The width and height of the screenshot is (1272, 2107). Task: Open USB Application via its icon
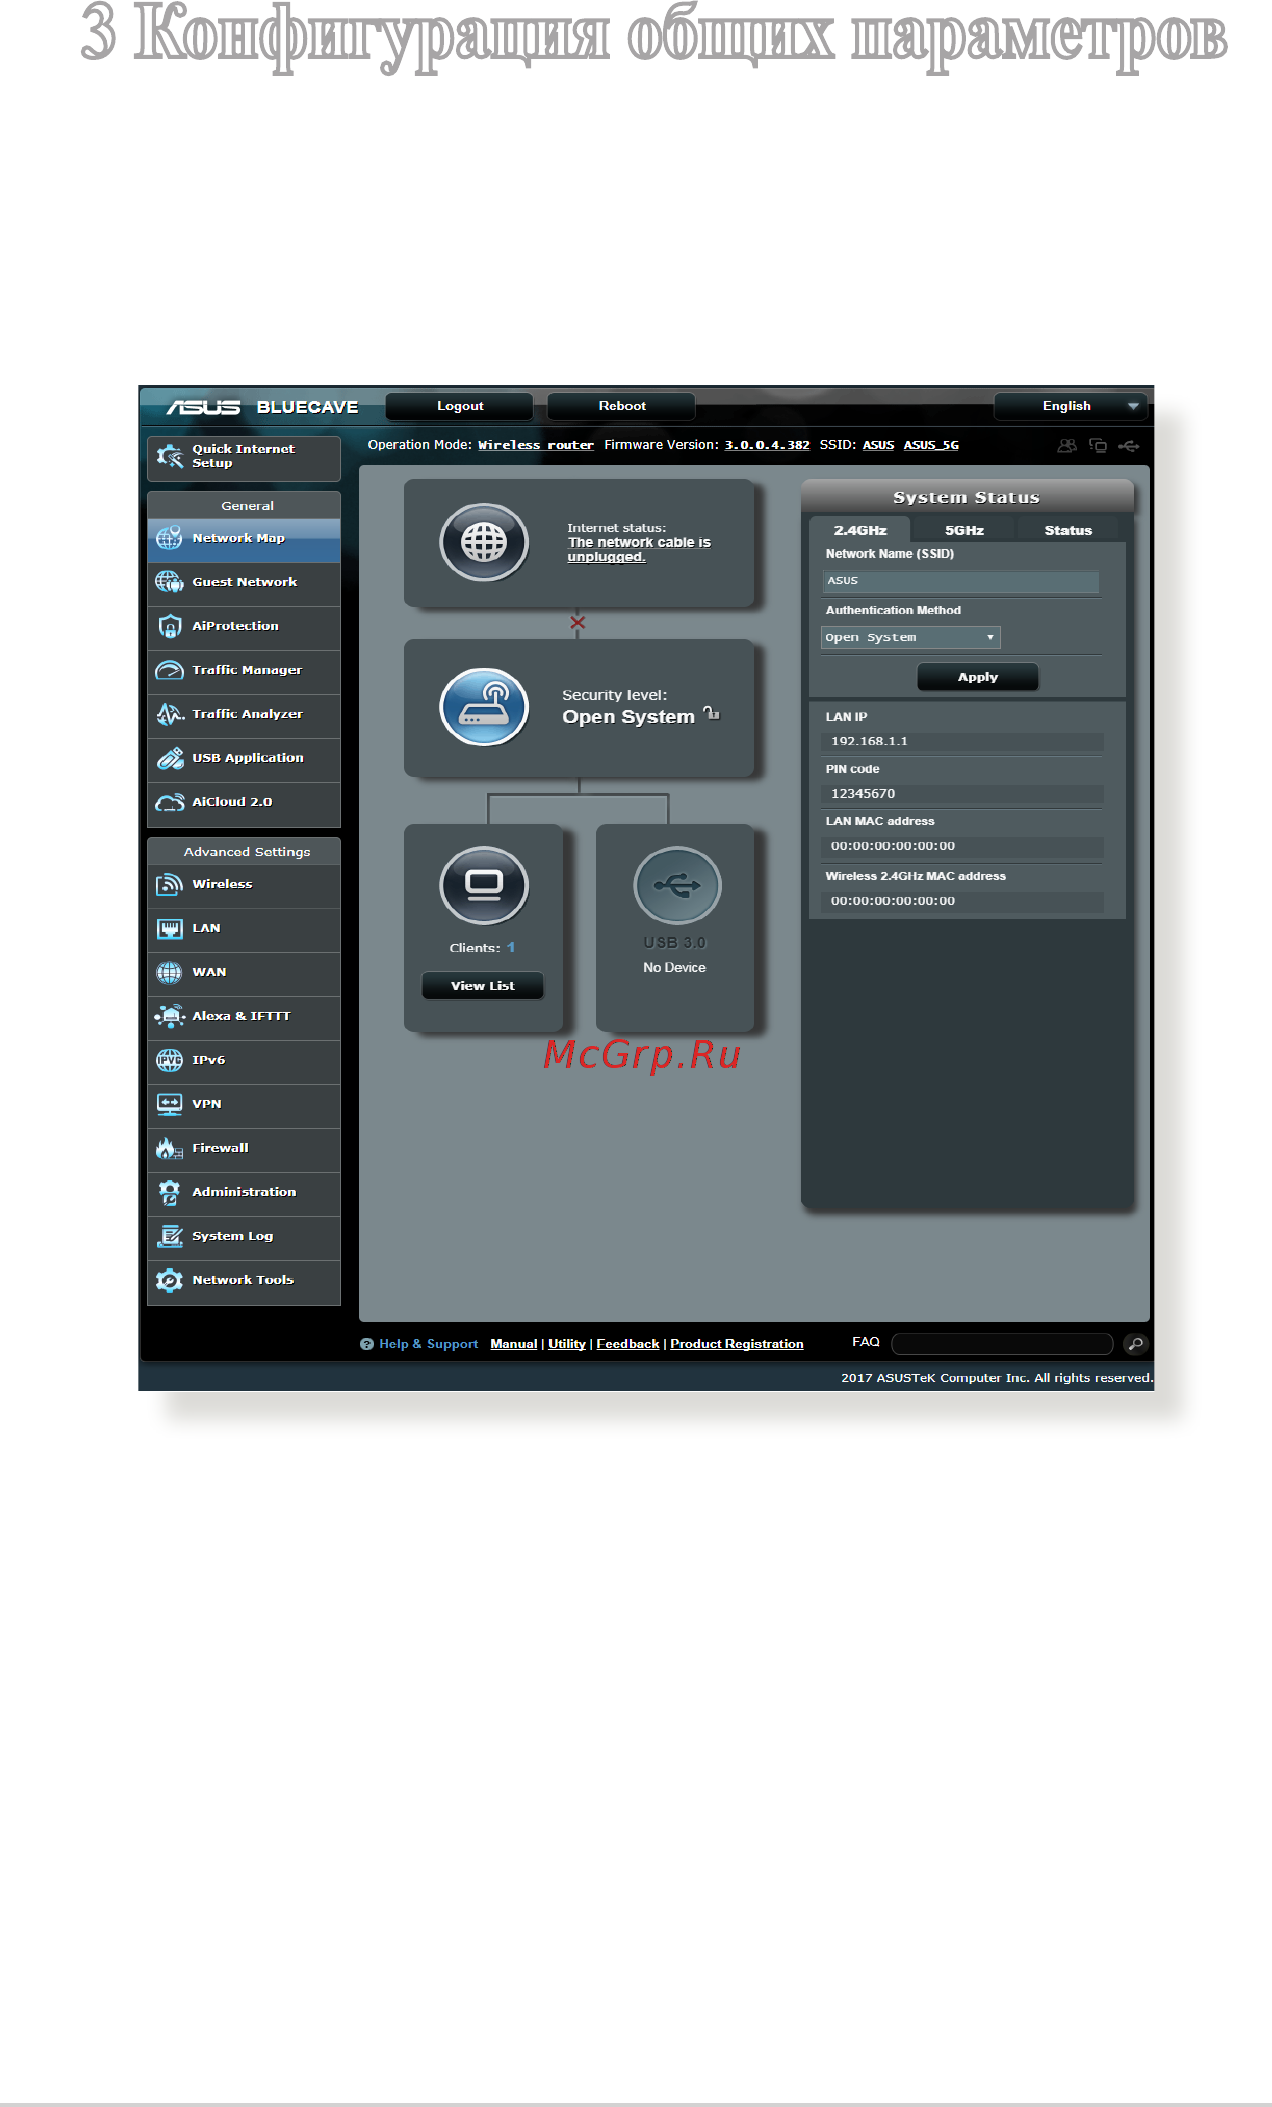pos(169,758)
